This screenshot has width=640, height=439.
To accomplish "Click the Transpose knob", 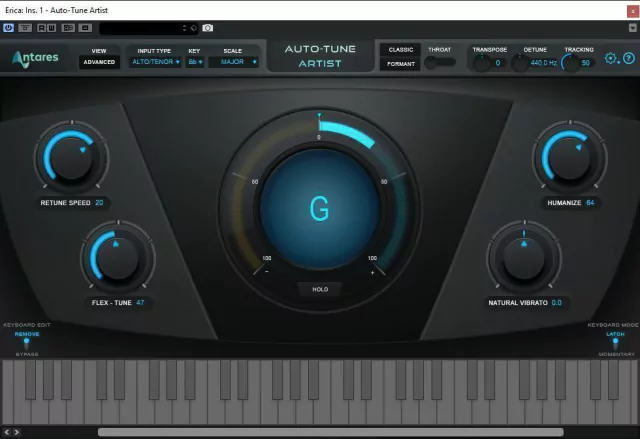I will pyautogui.click(x=482, y=63).
